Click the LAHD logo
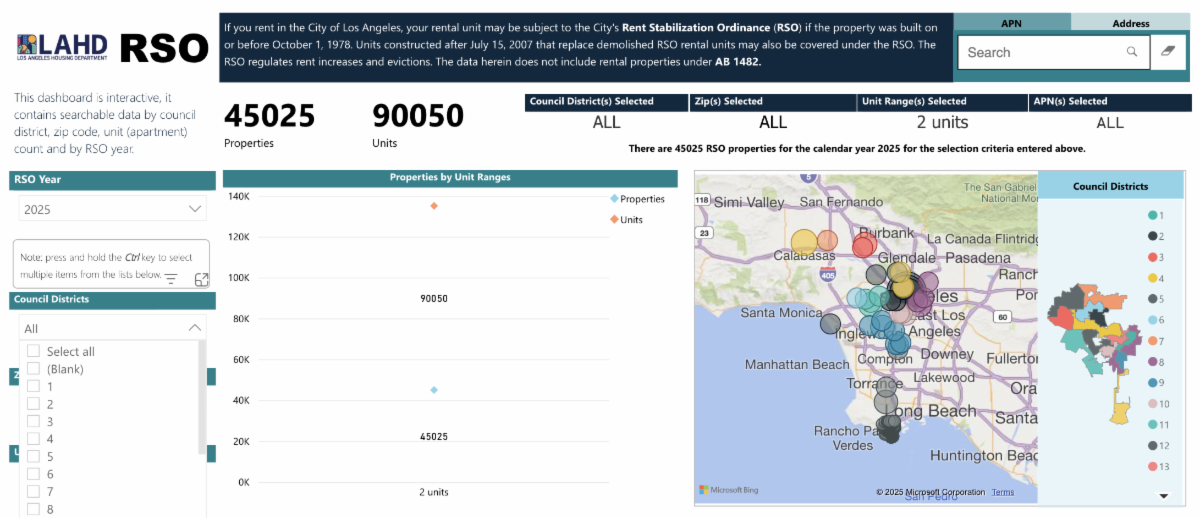The image size is (1200, 518). (x=62, y=47)
